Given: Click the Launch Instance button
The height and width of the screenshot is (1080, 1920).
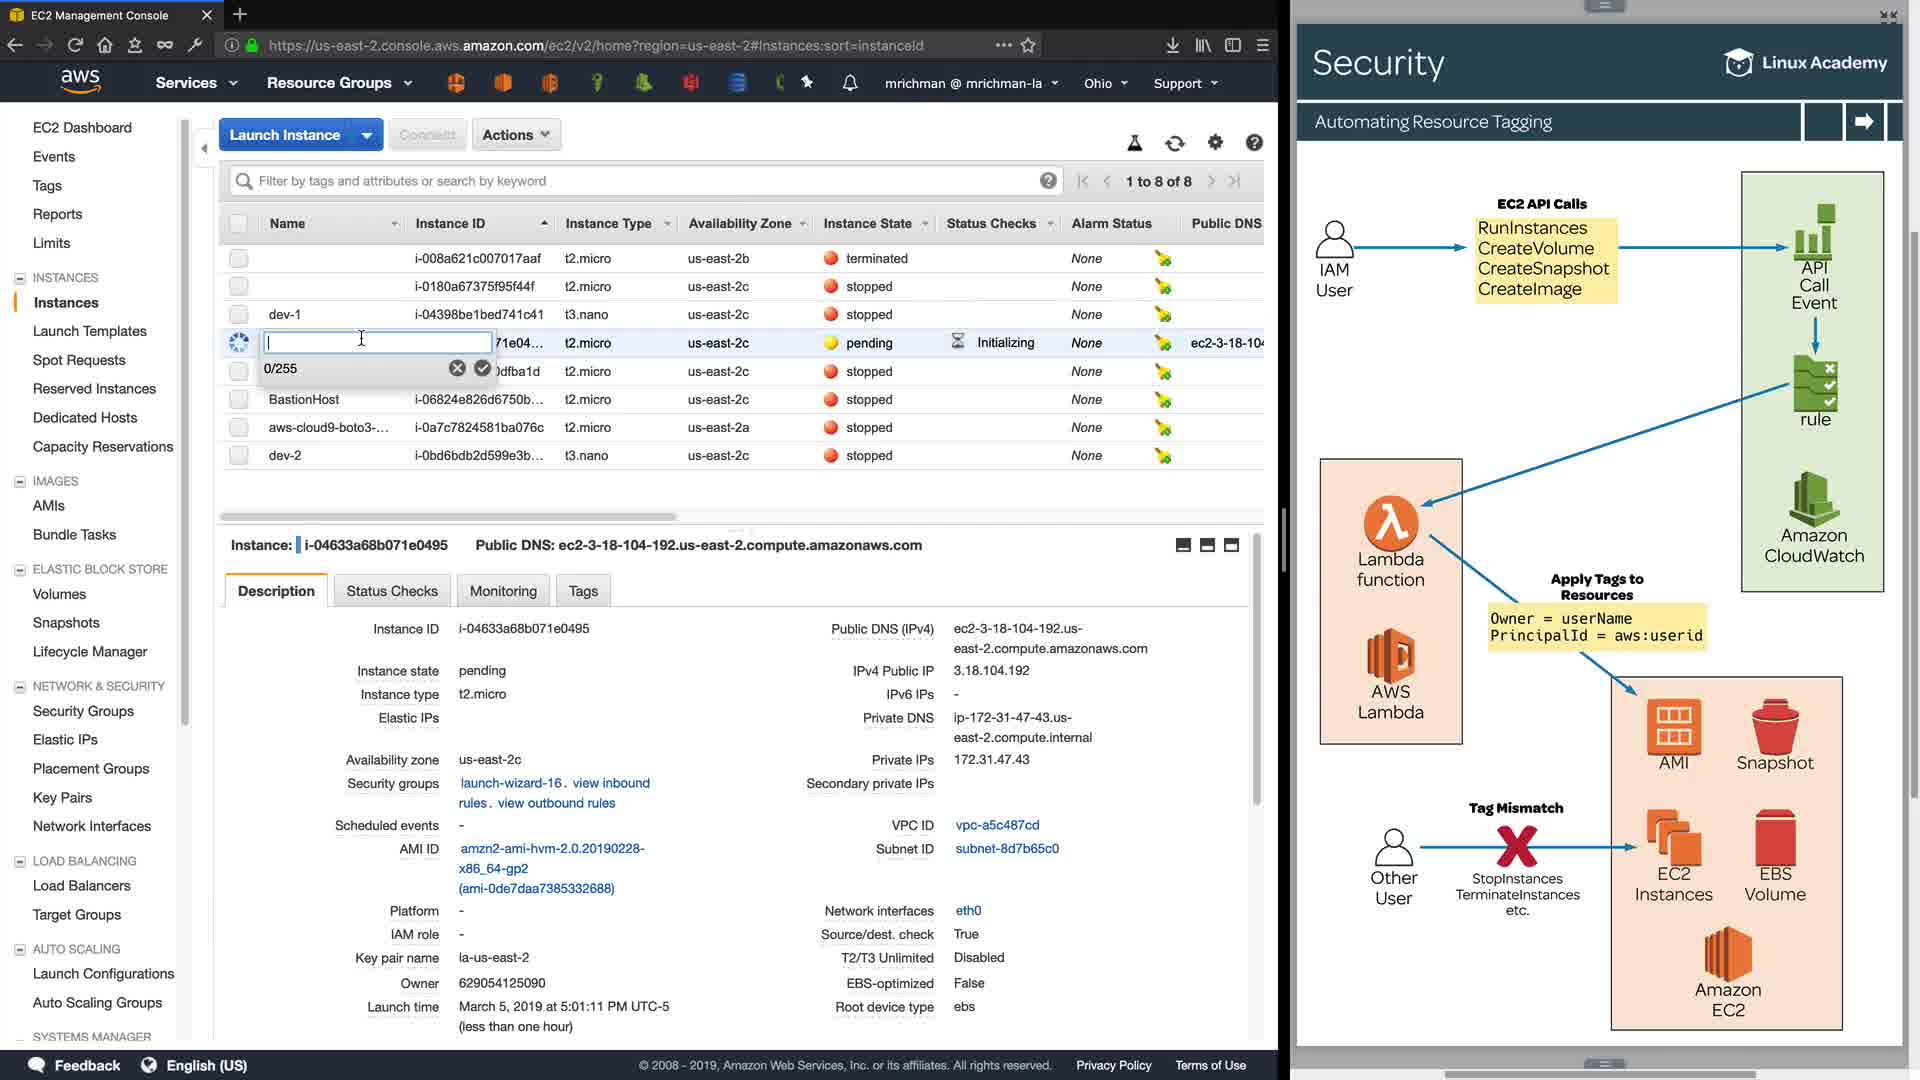Looking at the screenshot, I should point(285,135).
